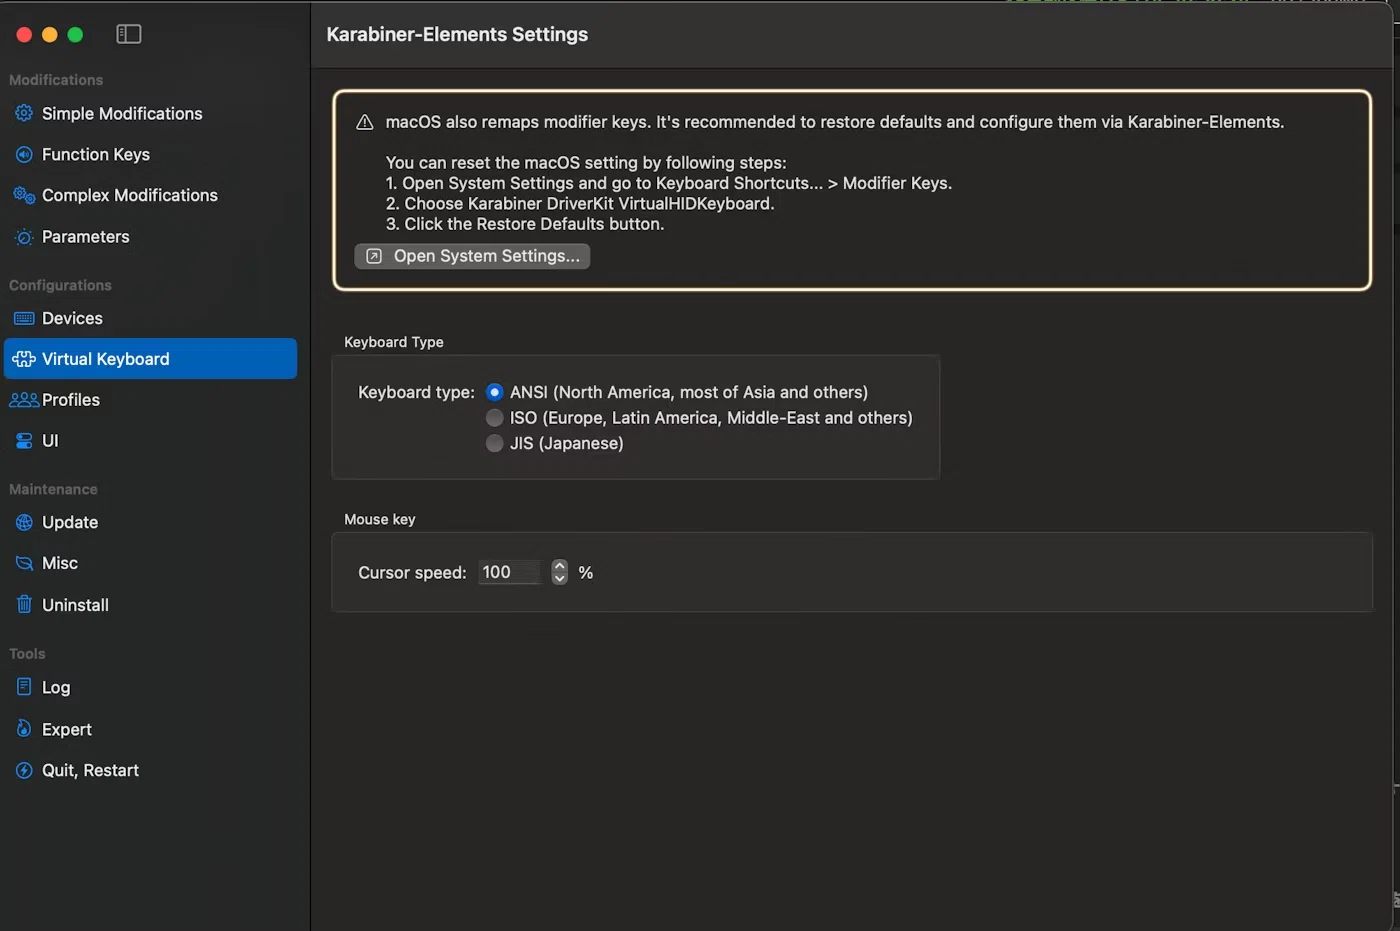Decrease cursor speed with stepper down arrow
Image resolution: width=1400 pixels, height=931 pixels.
[x=560, y=579]
